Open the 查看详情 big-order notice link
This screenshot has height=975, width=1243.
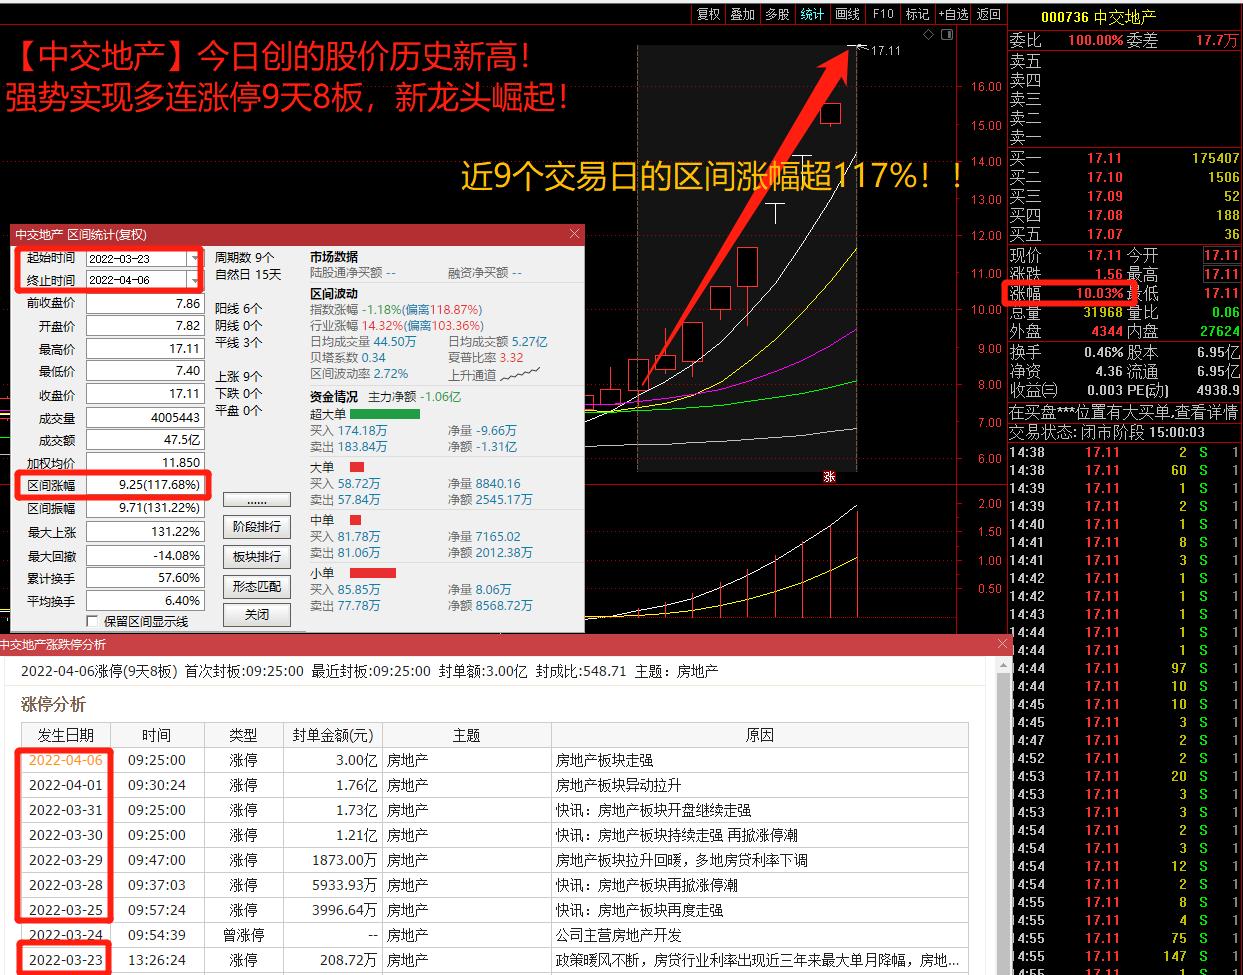(x=1206, y=411)
